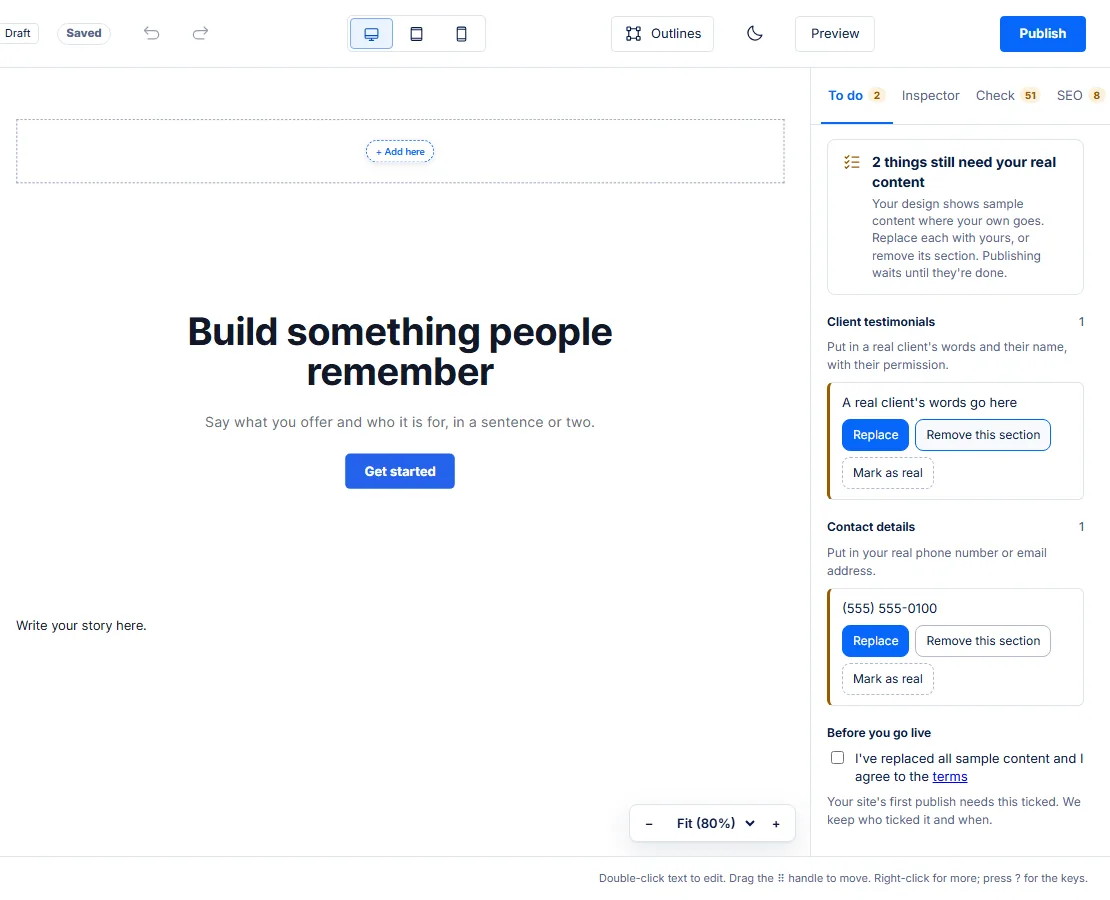Switch to tablet viewport
The width and height of the screenshot is (1110, 900).
coord(416,34)
